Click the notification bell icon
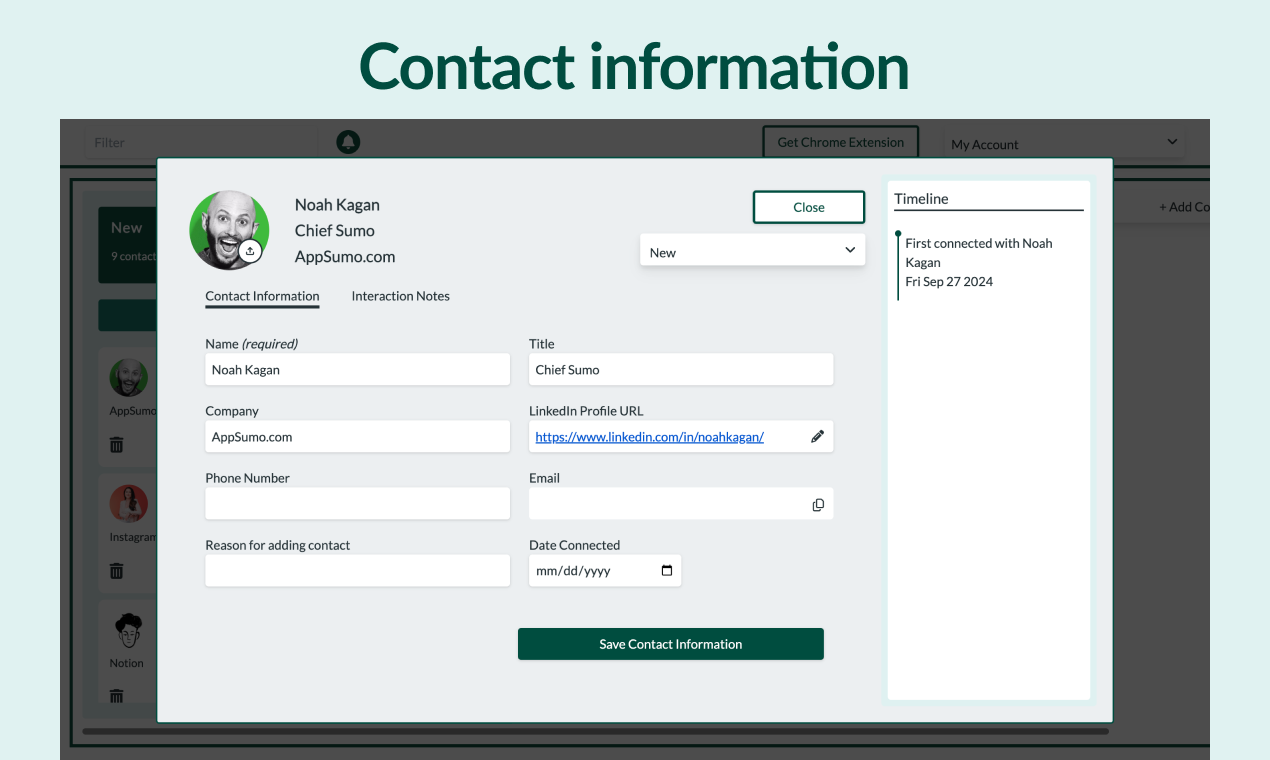The height and width of the screenshot is (760, 1270). [348, 142]
